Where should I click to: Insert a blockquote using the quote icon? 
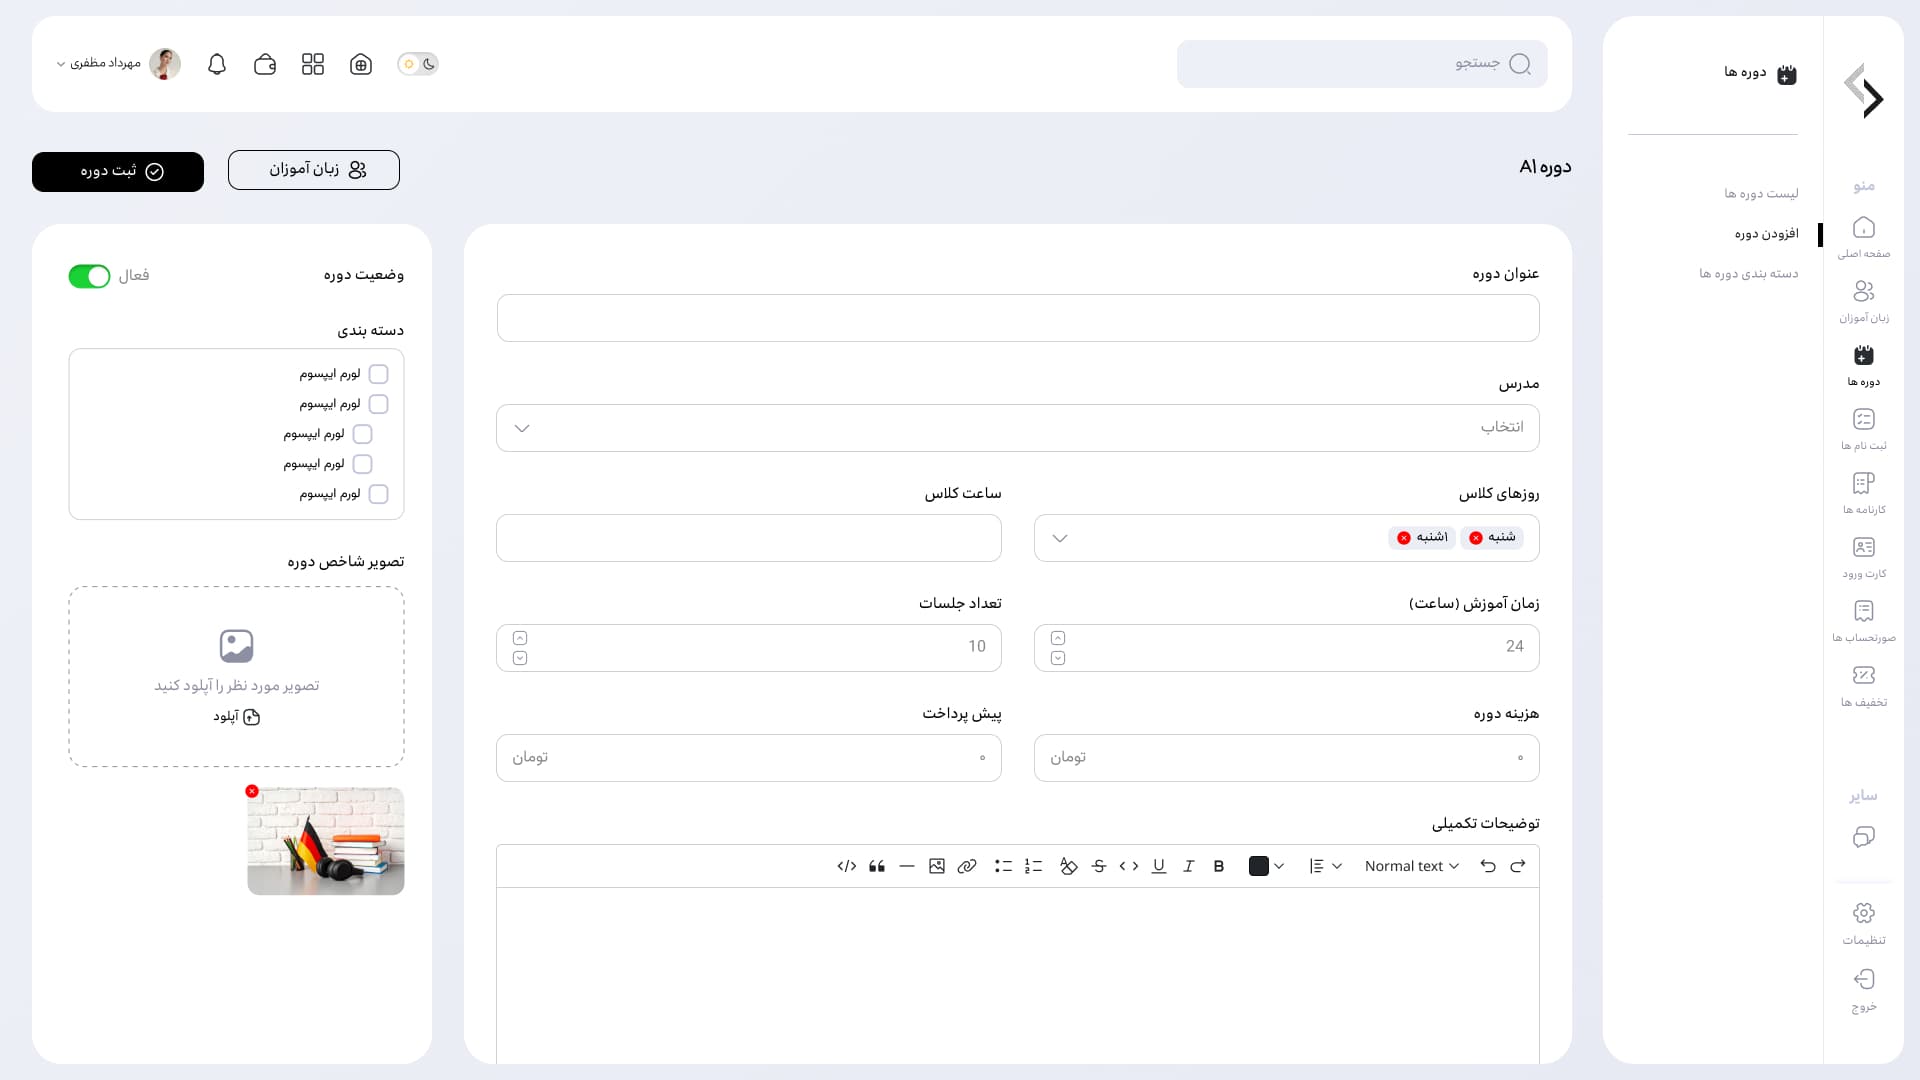tap(877, 866)
